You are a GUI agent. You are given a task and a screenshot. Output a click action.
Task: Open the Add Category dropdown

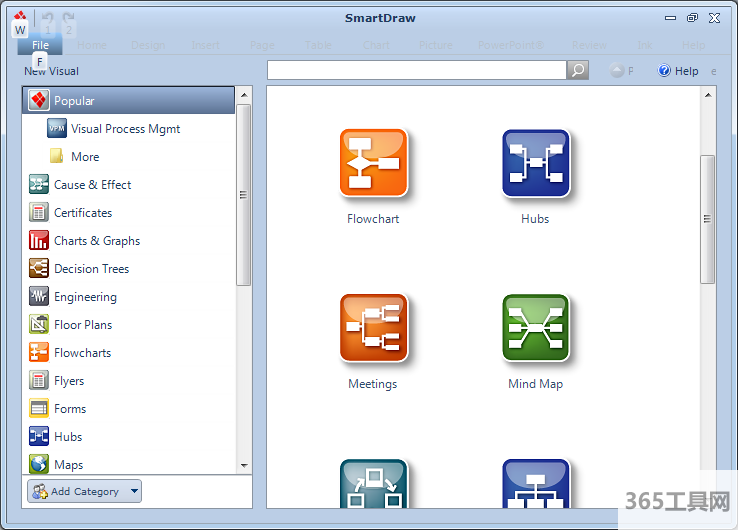point(84,491)
